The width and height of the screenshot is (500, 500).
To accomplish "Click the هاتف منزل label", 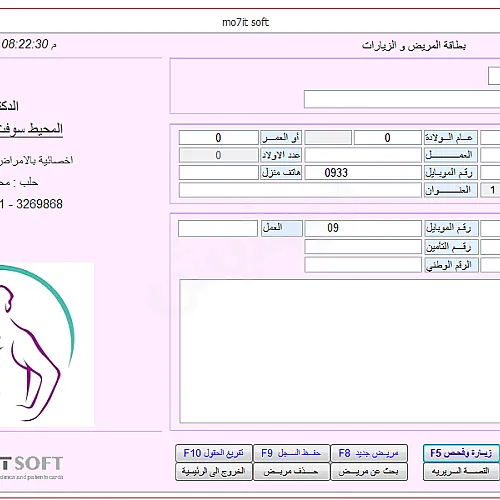I will (281, 173).
